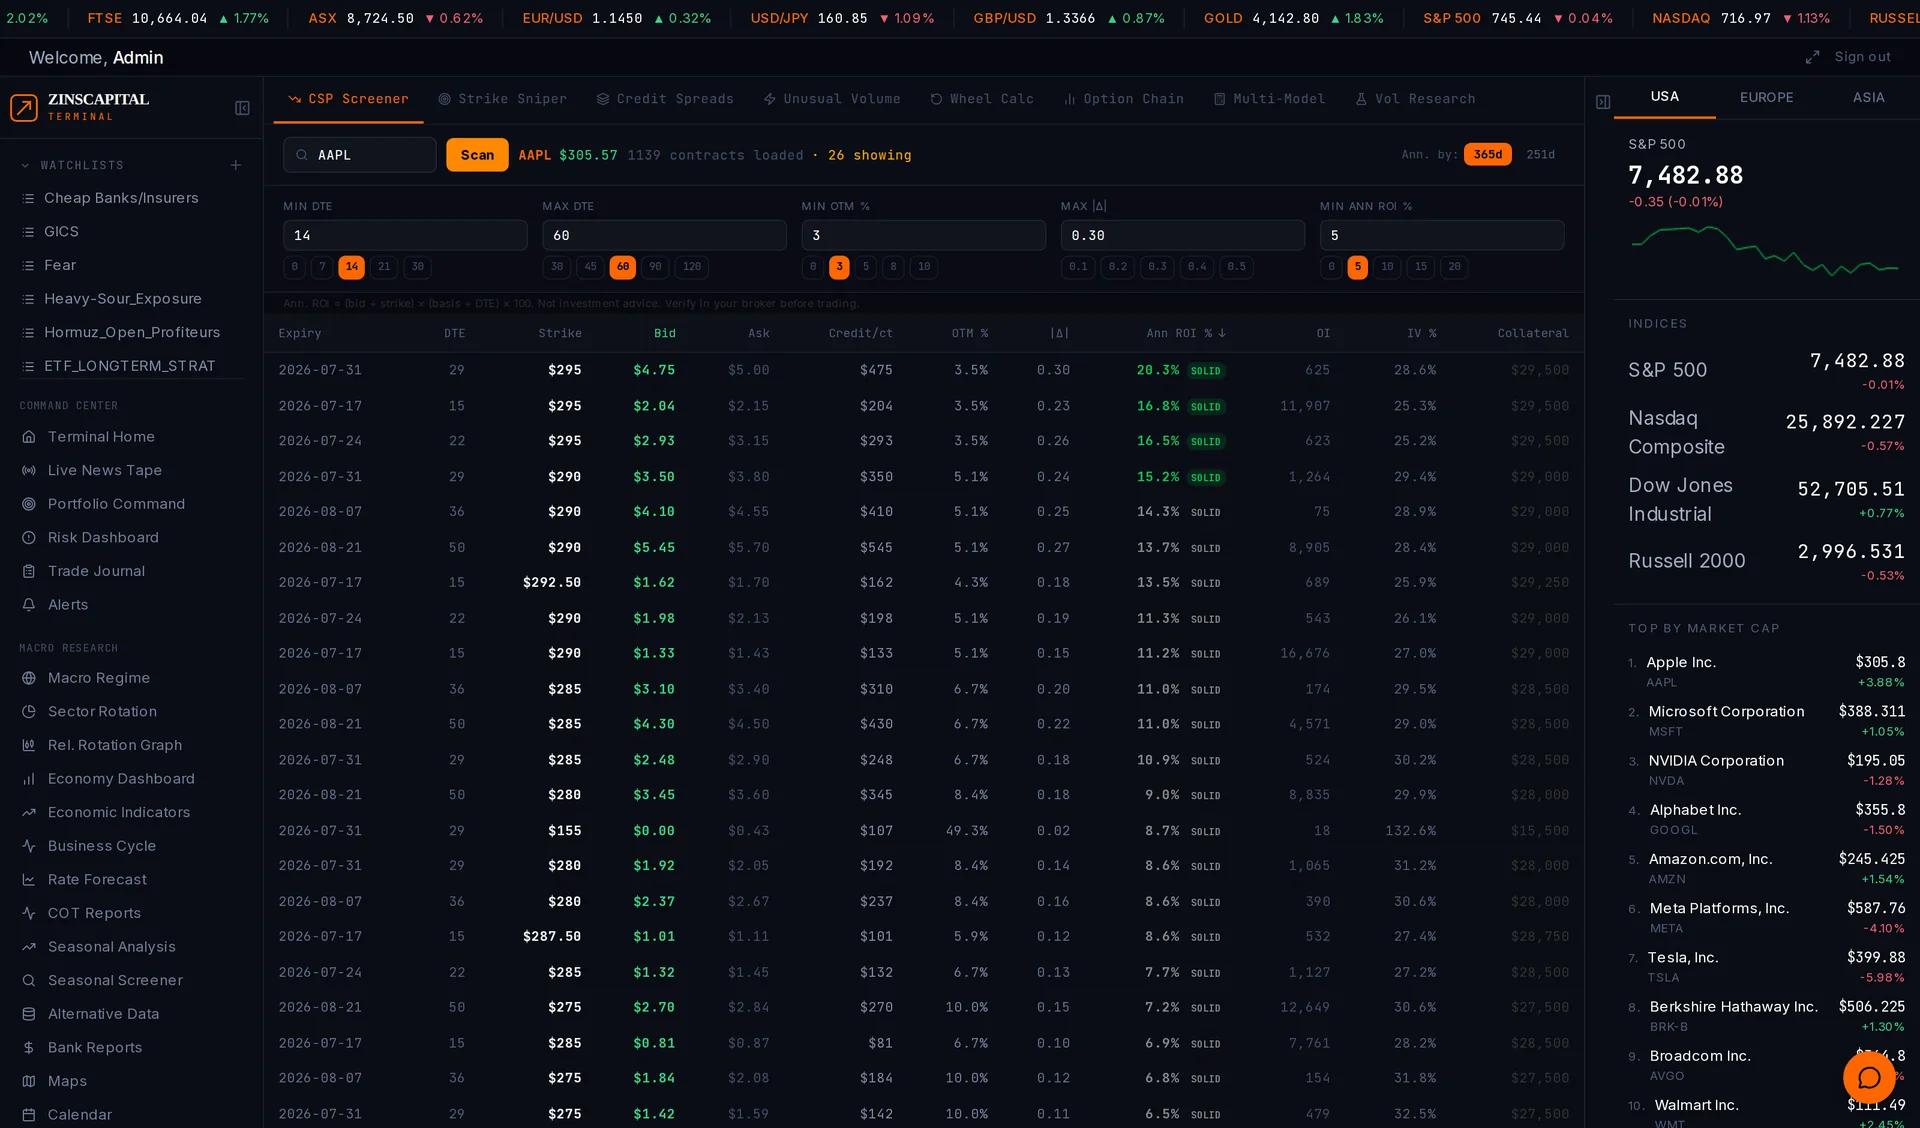
Task: Click Sign out link
Action: coord(1862,57)
